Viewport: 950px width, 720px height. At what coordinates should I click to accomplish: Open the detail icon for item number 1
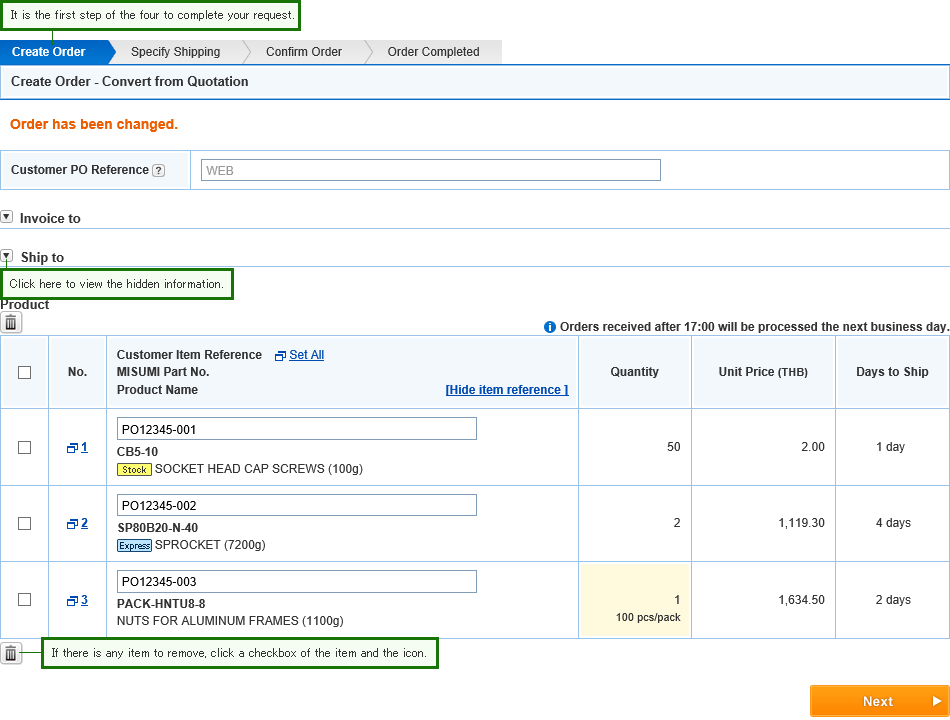[72, 448]
